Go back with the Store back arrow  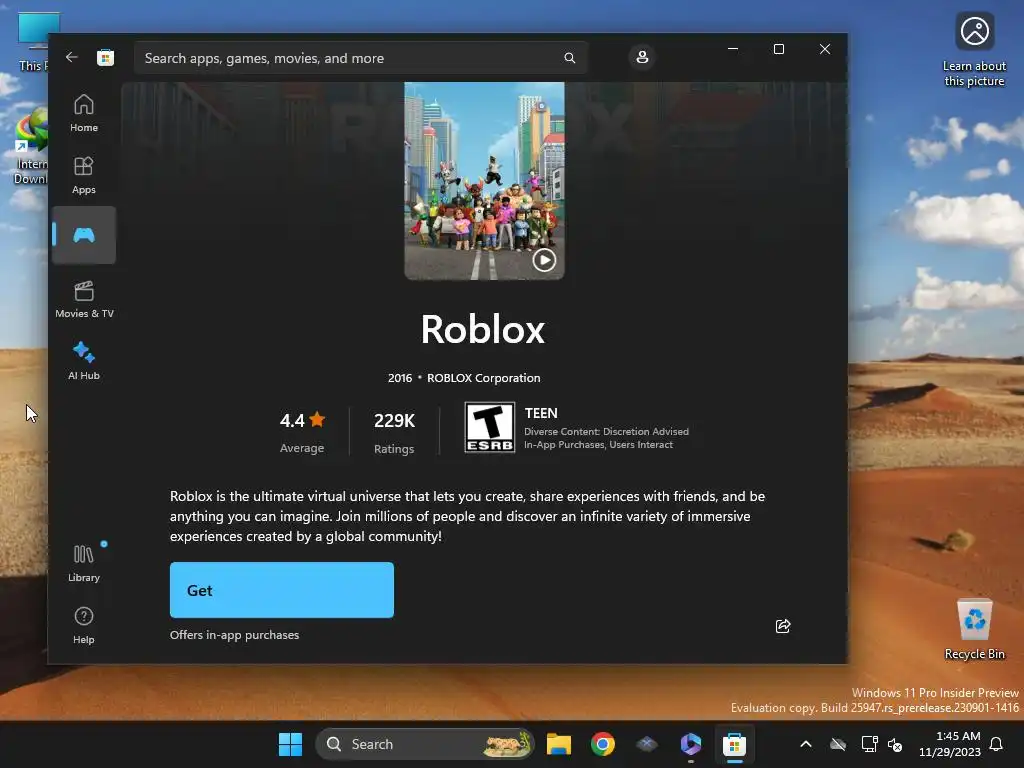(x=72, y=57)
